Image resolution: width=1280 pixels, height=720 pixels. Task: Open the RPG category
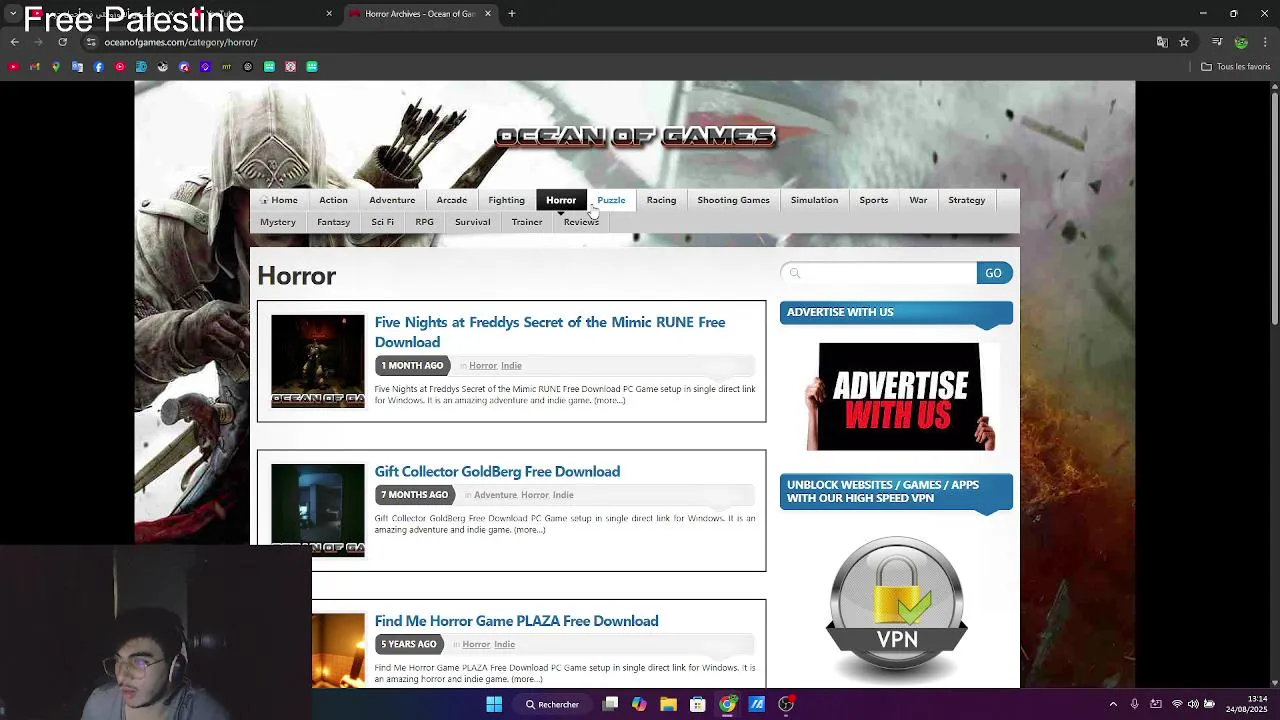point(424,222)
